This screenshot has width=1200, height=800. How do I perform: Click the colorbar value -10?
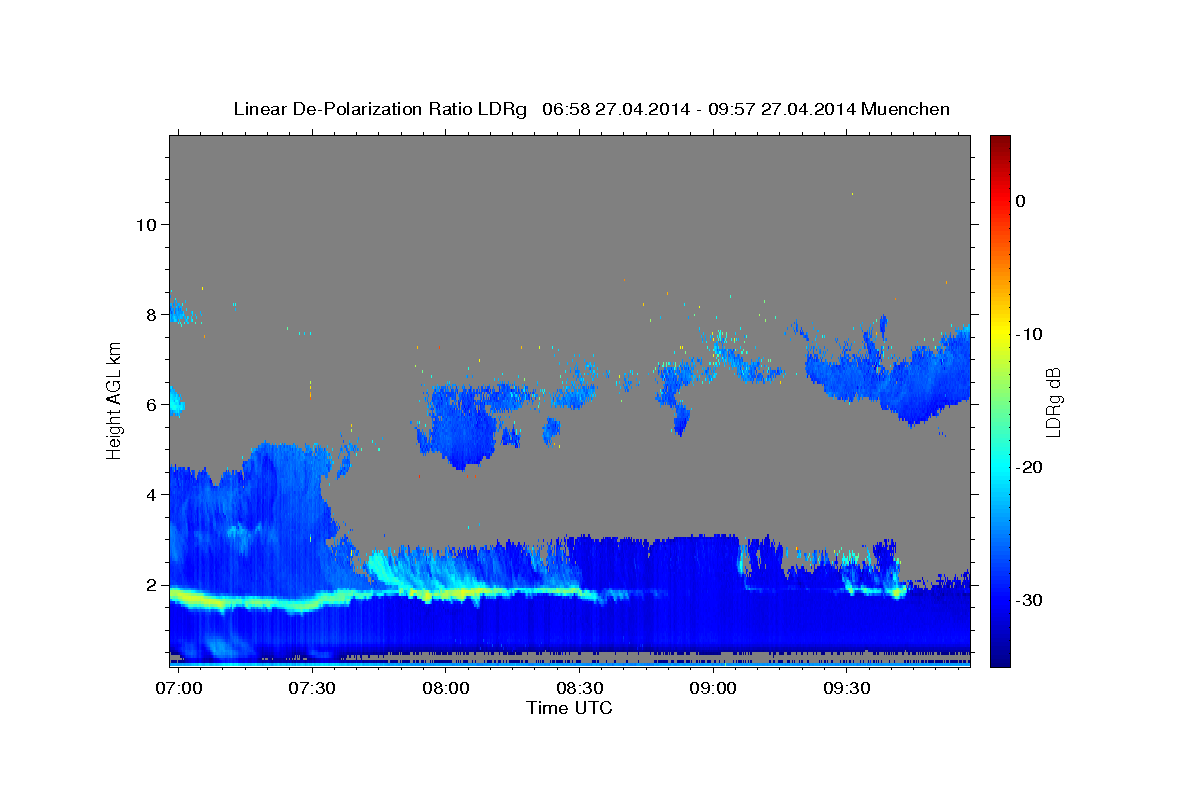[1029, 334]
